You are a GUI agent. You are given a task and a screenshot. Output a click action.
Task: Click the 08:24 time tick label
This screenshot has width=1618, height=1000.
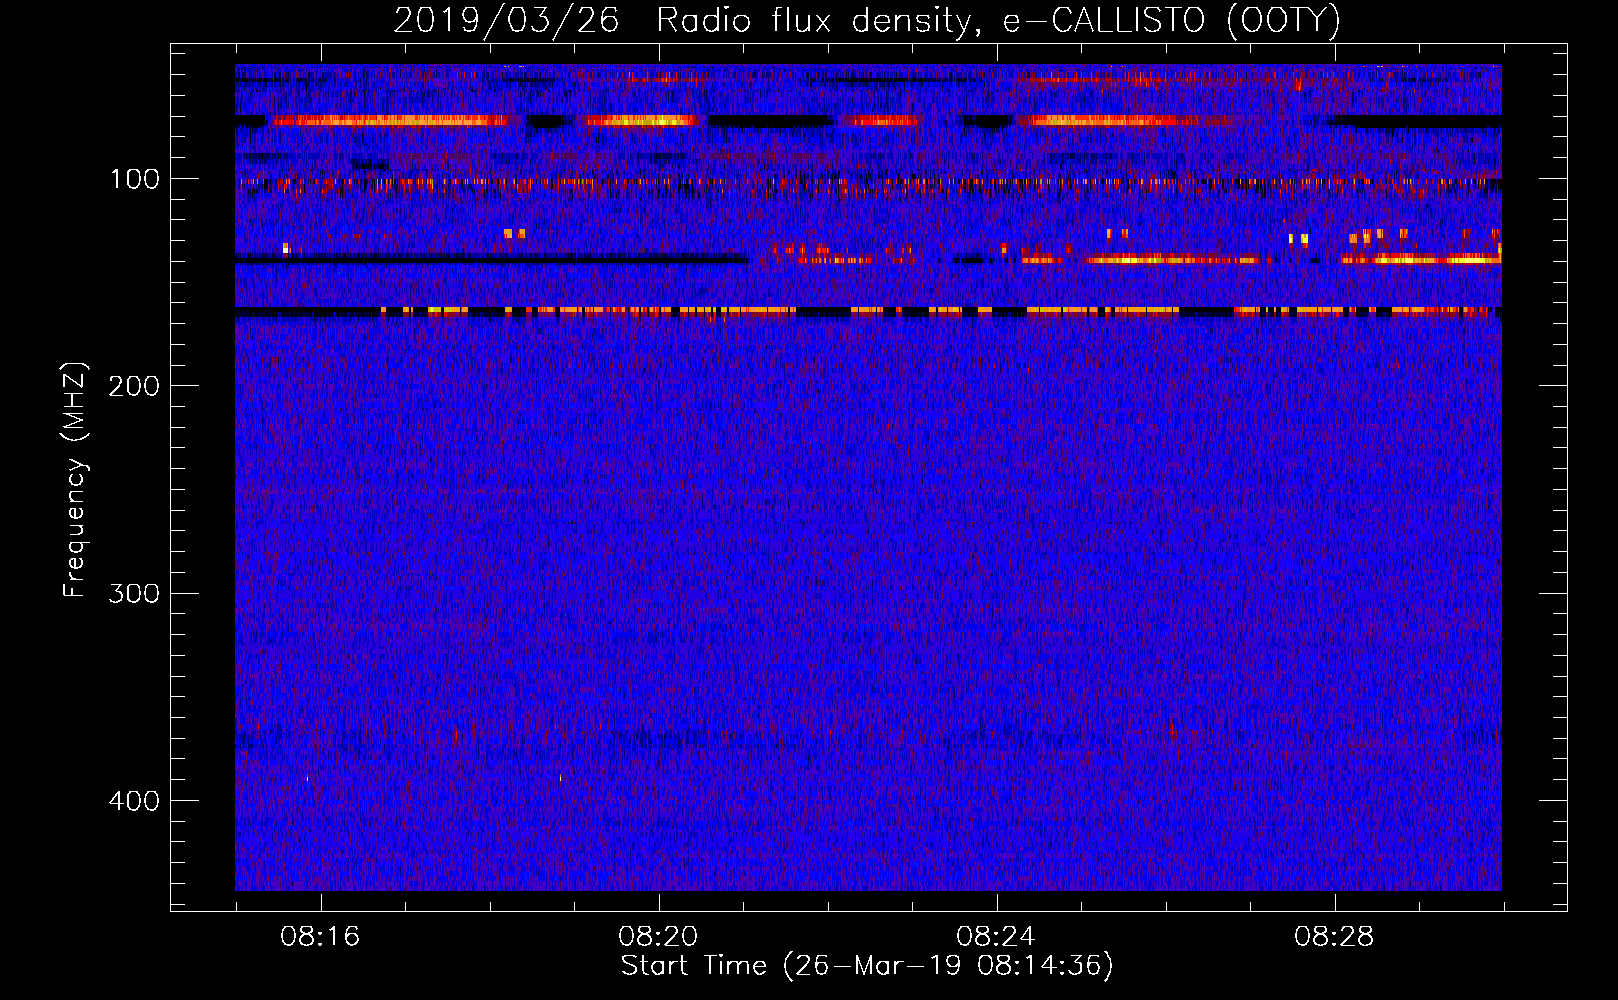coord(996,937)
